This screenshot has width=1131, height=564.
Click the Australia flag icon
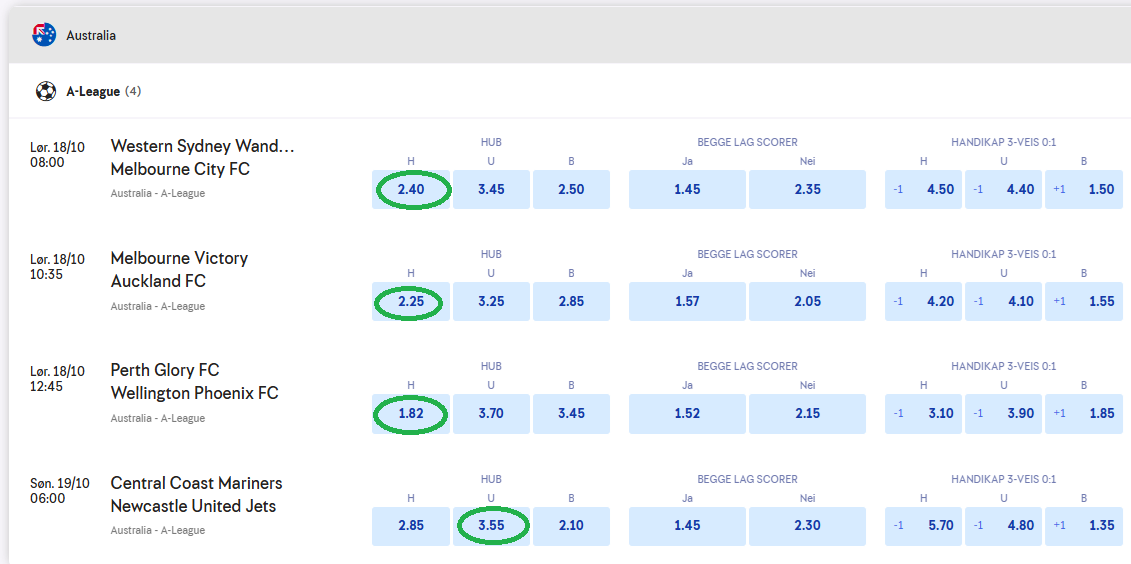(44, 35)
